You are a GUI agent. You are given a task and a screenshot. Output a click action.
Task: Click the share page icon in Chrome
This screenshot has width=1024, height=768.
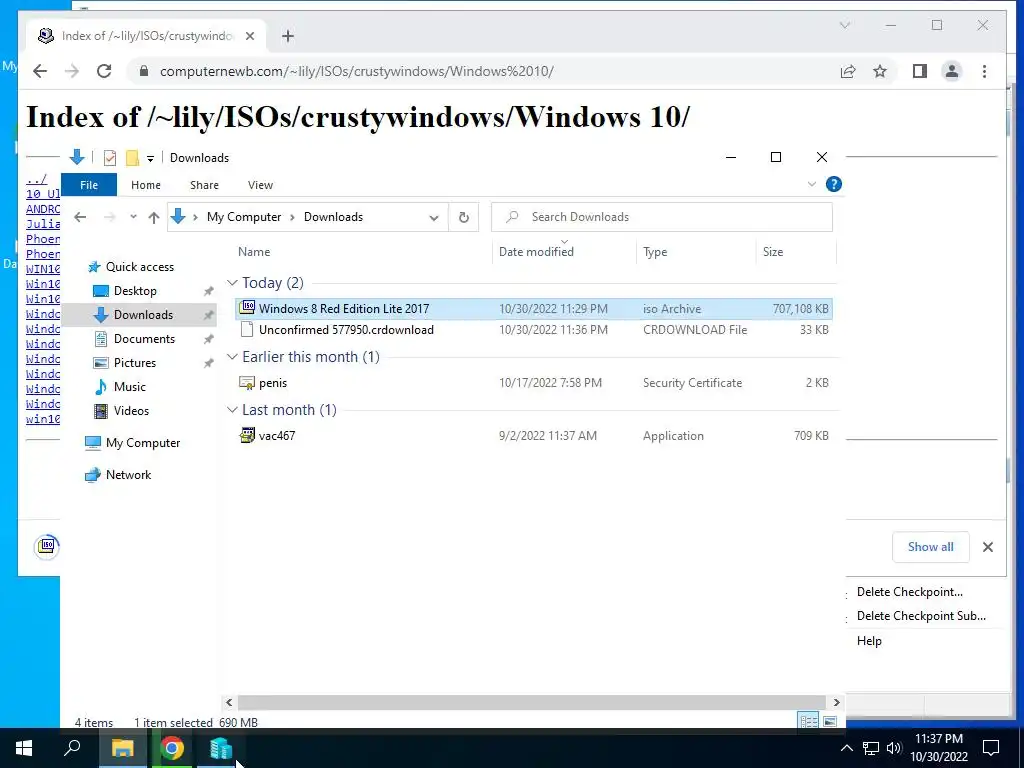(848, 71)
